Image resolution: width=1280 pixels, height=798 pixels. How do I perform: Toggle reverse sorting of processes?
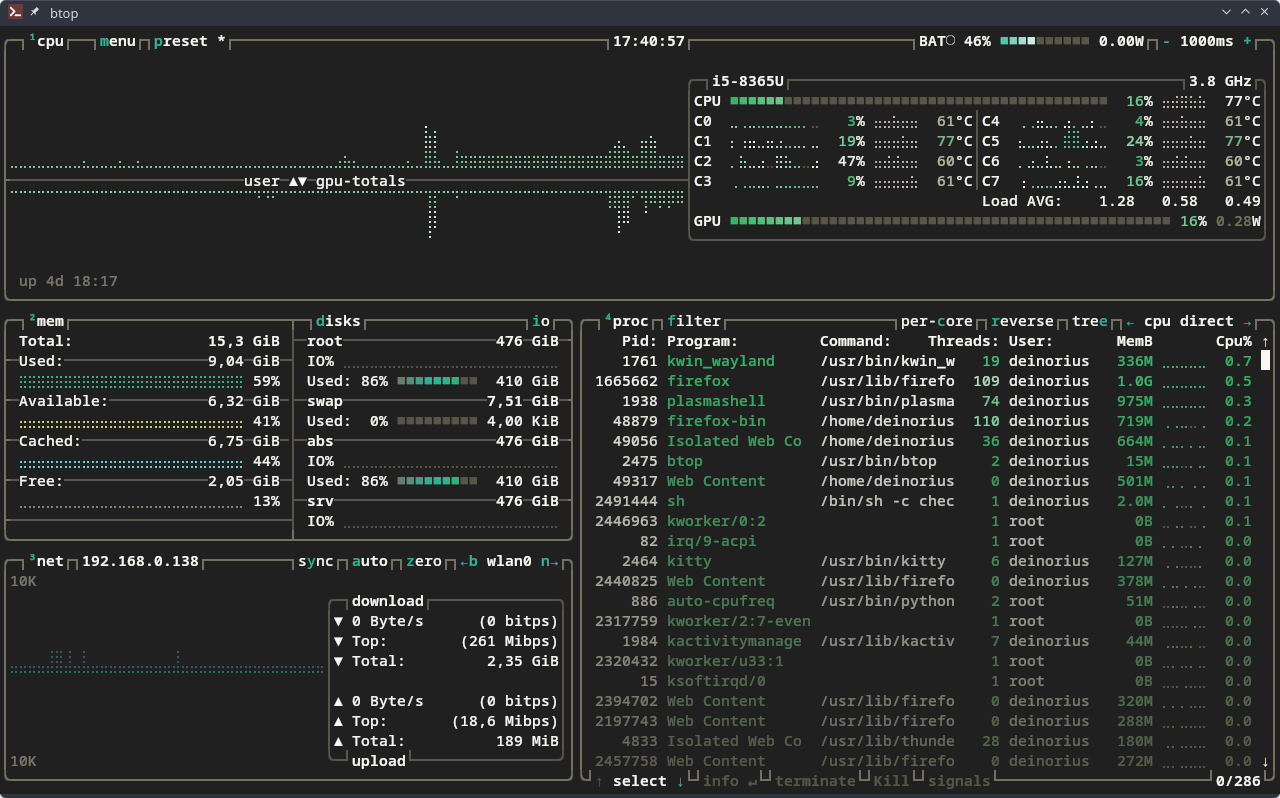[1022, 321]
